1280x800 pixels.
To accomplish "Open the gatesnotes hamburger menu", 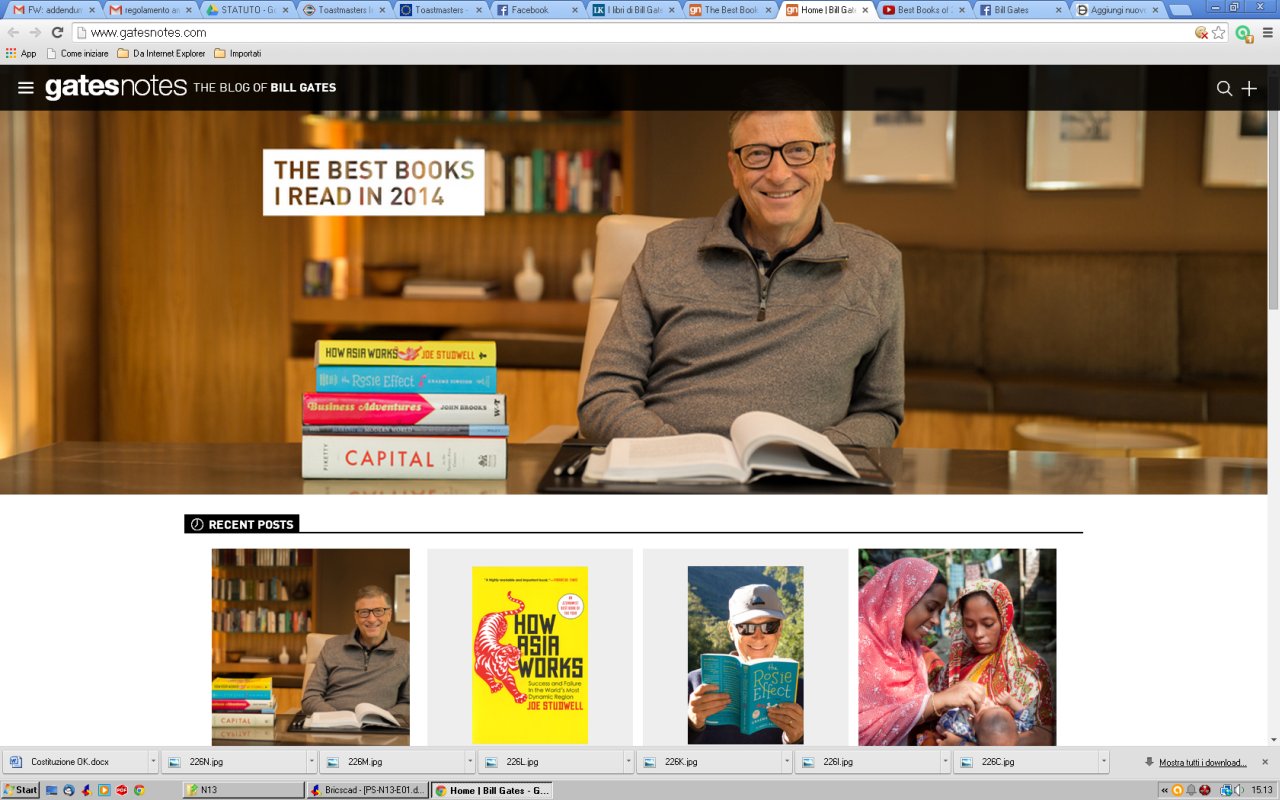I will coord(26,88).
